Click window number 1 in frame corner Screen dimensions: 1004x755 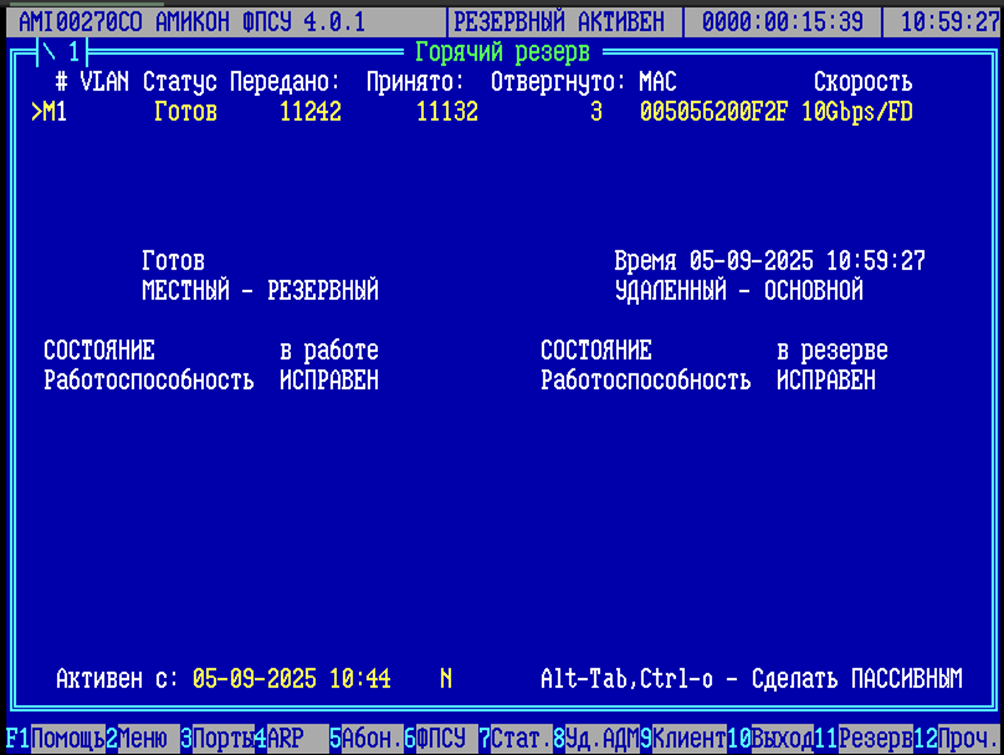(x=73, y=51)
